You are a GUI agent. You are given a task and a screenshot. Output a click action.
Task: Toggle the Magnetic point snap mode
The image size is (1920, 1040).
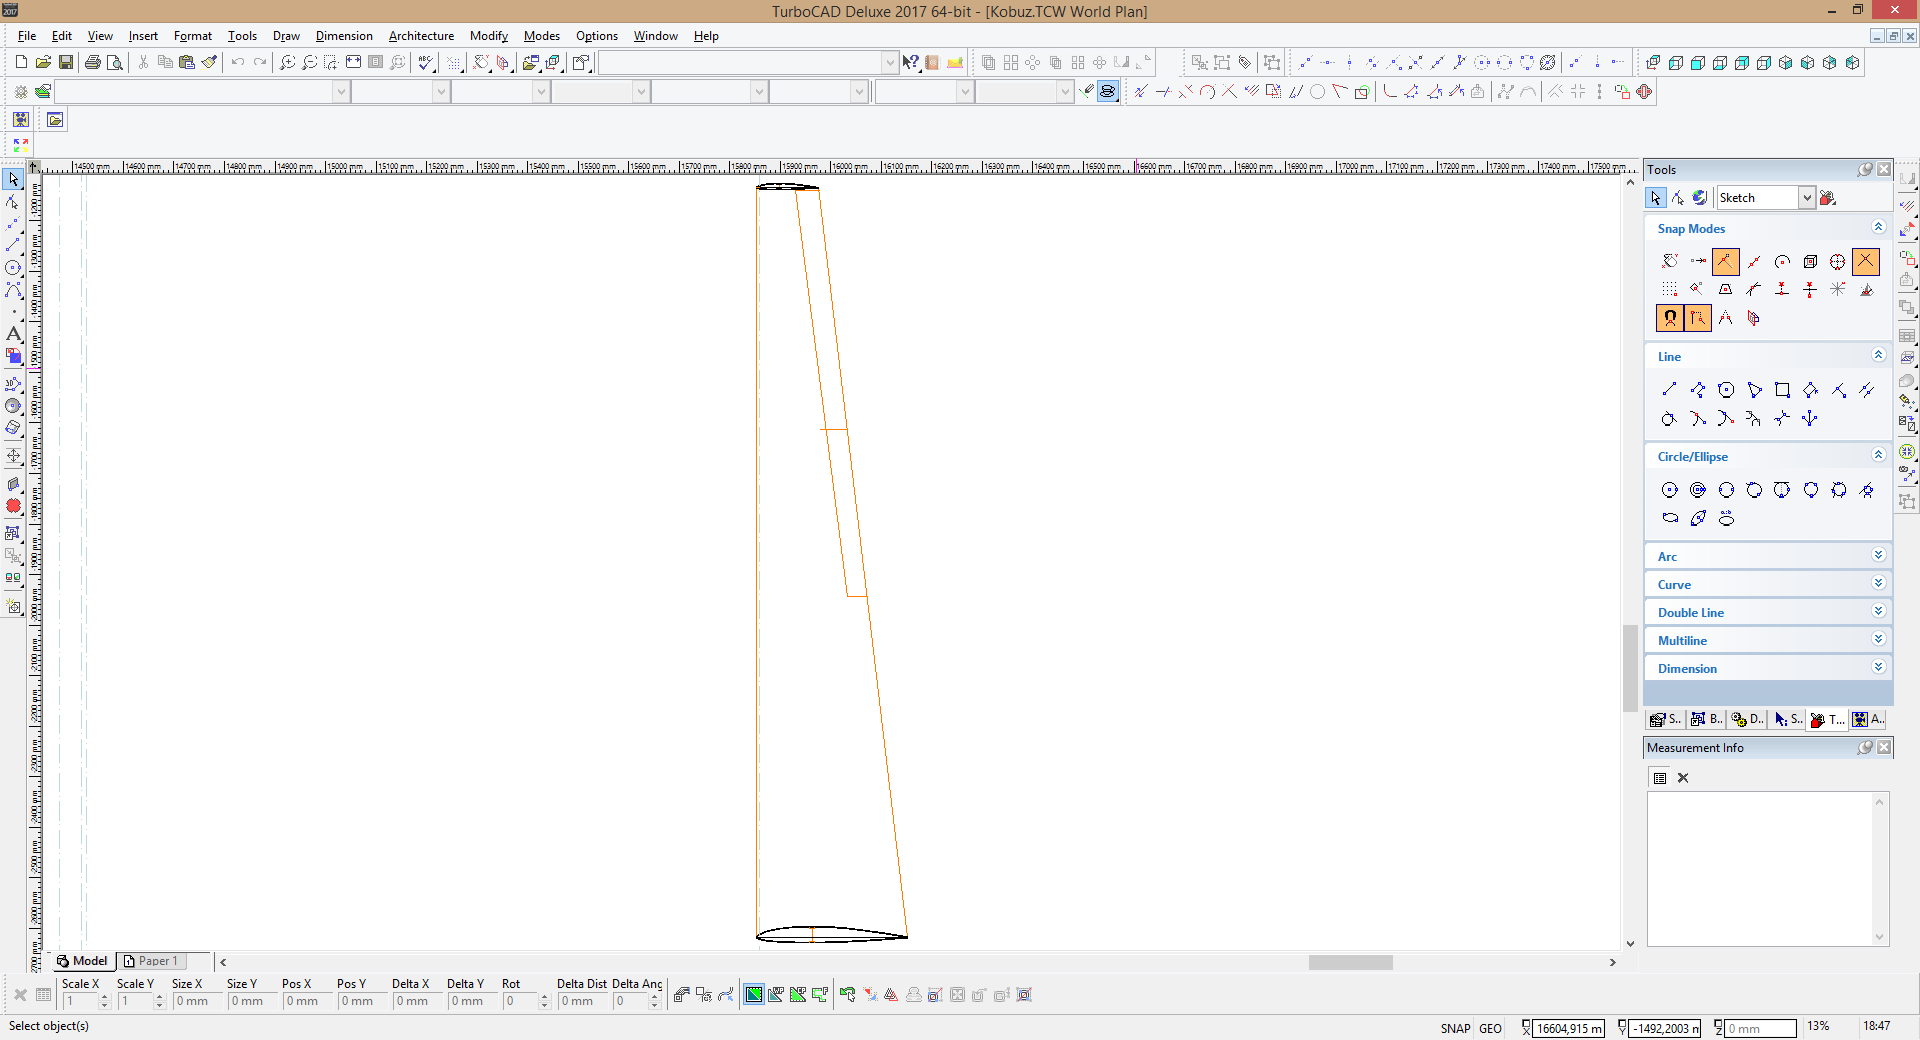pos(1670,318)
